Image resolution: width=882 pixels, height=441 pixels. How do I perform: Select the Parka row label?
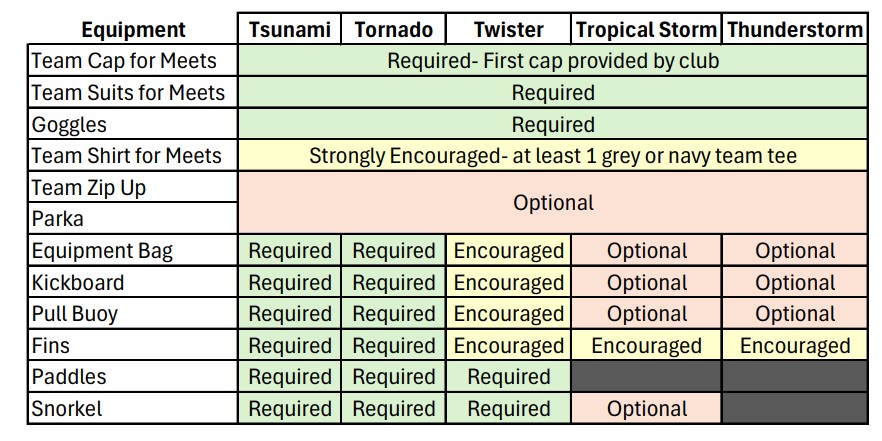[58, 218]
